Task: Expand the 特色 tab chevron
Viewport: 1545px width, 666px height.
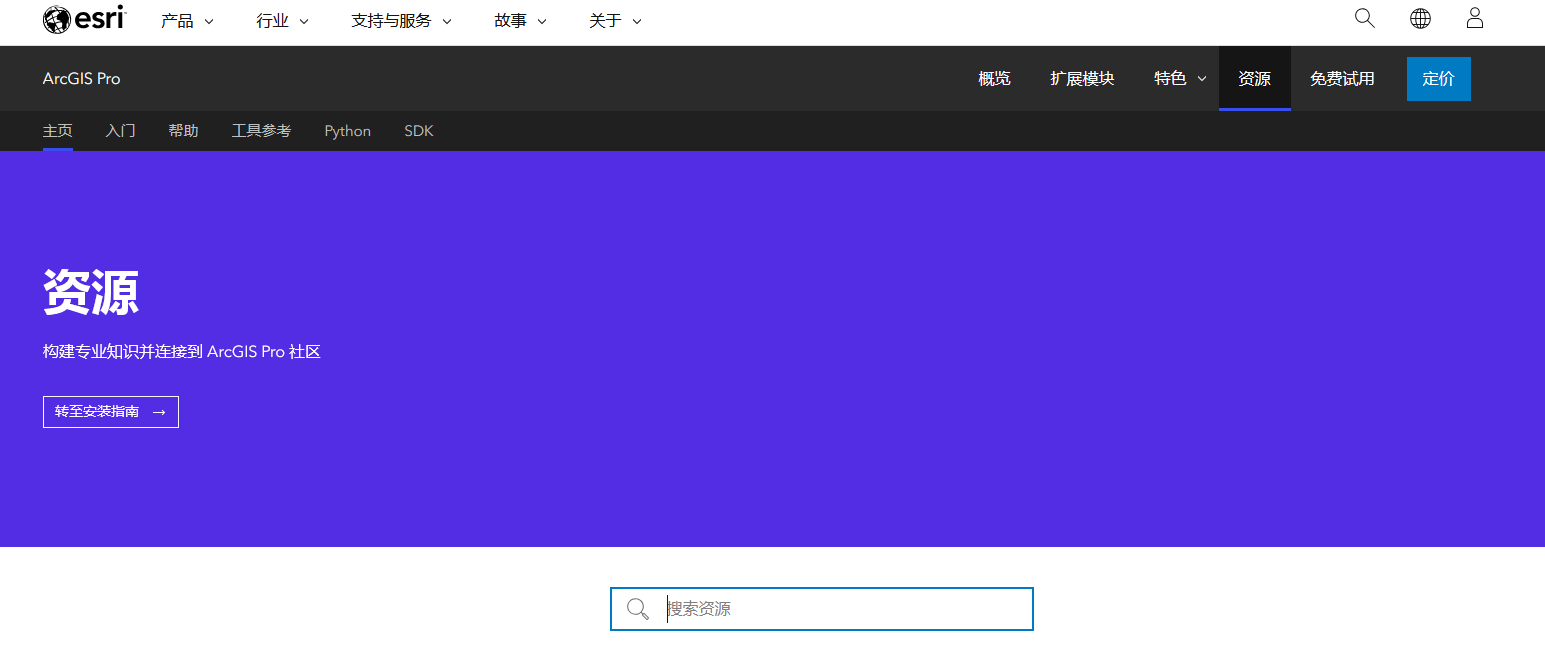Action: 1202,78
